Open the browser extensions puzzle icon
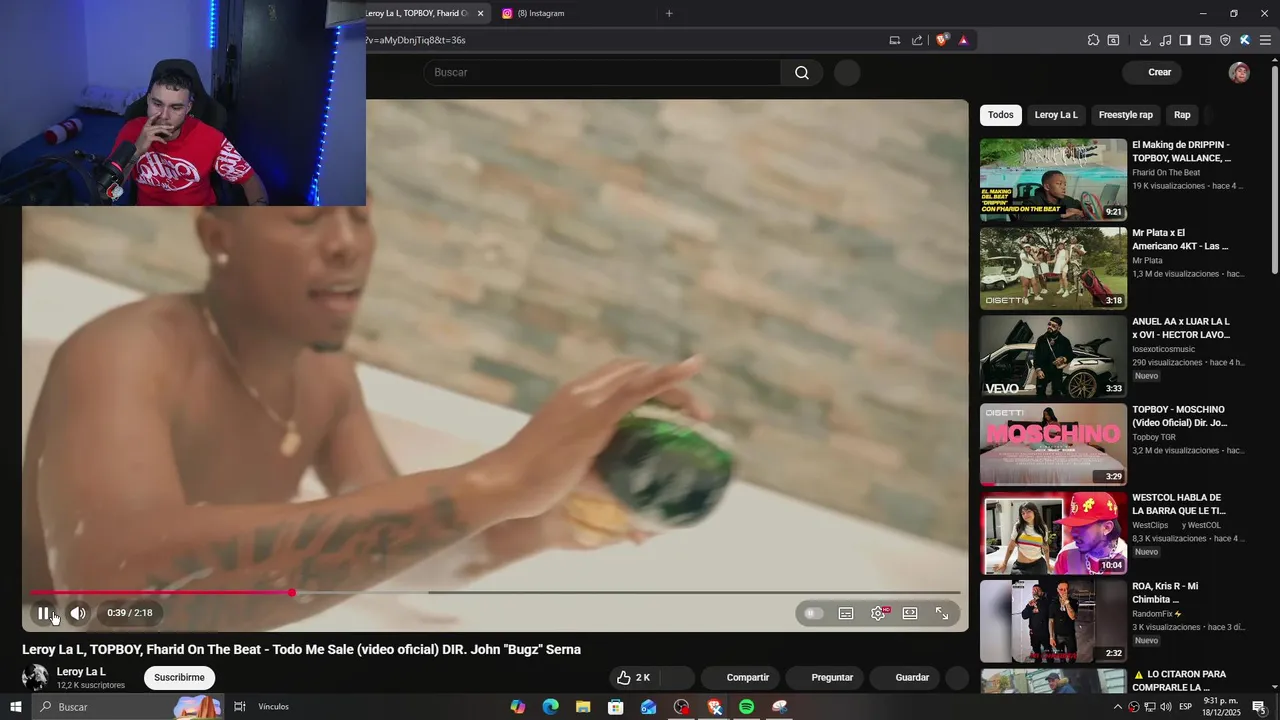Screen dimensions: 1280x720 [1093, 40]
